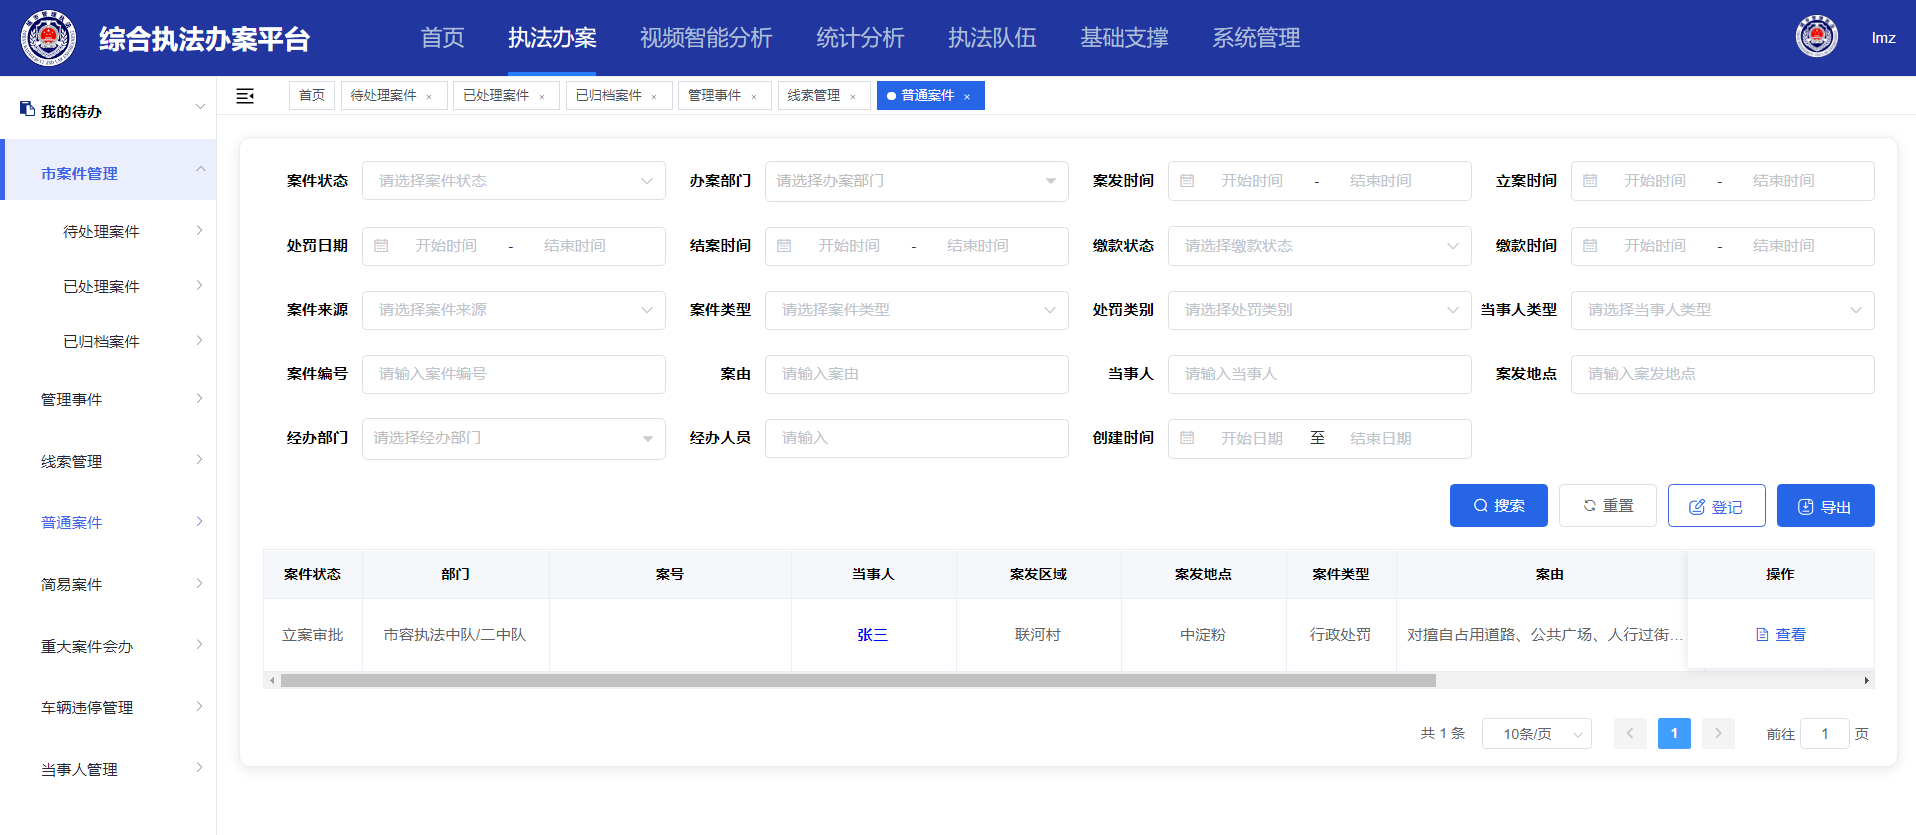This screenshot has height=835, width=1916.
Task: Close the 已归档案件 tab
Action: click(x=654, y=97)
